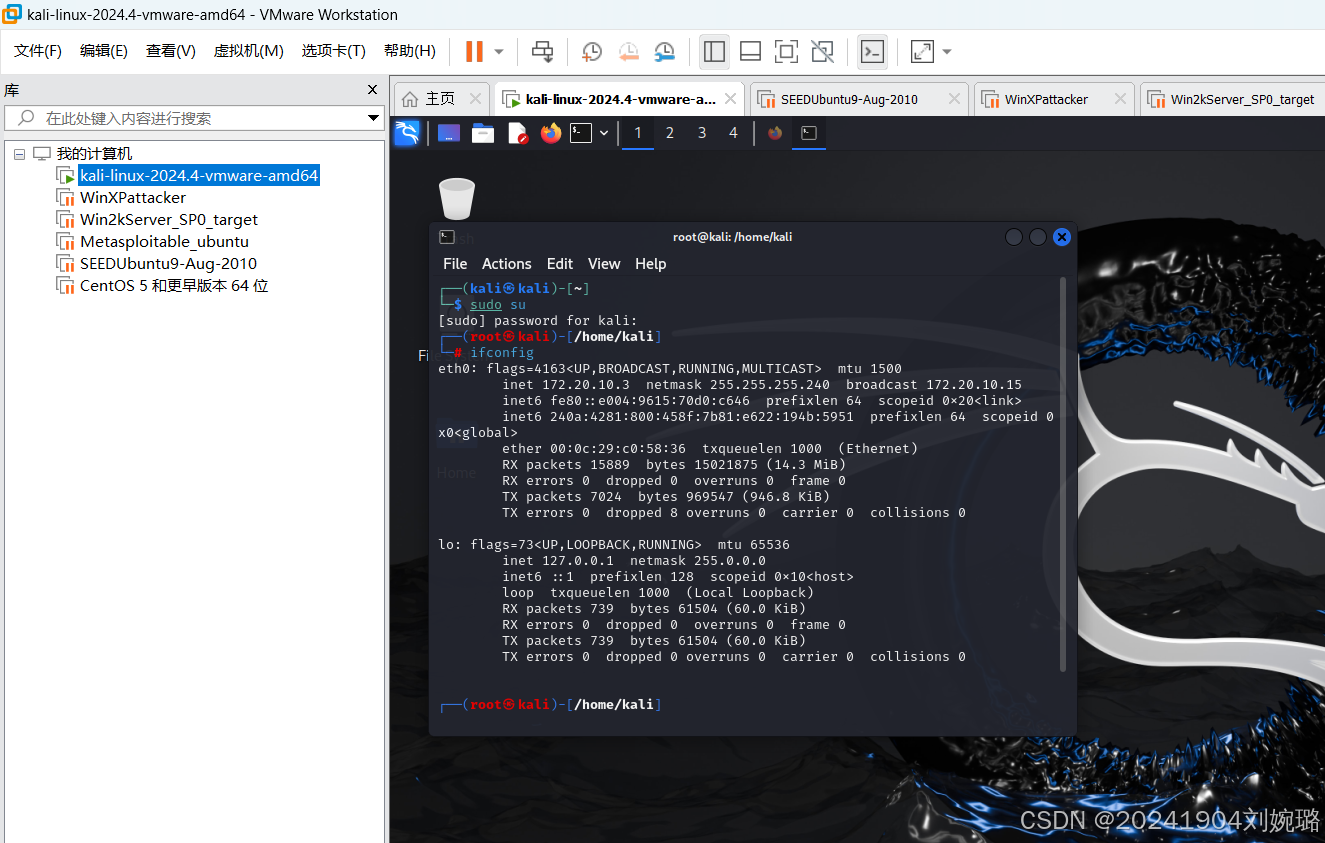Open the stretch display dropdown arrow
The width and height of the screenshot is (1325, 843).
pyautogui.click(x=947, y=51)
